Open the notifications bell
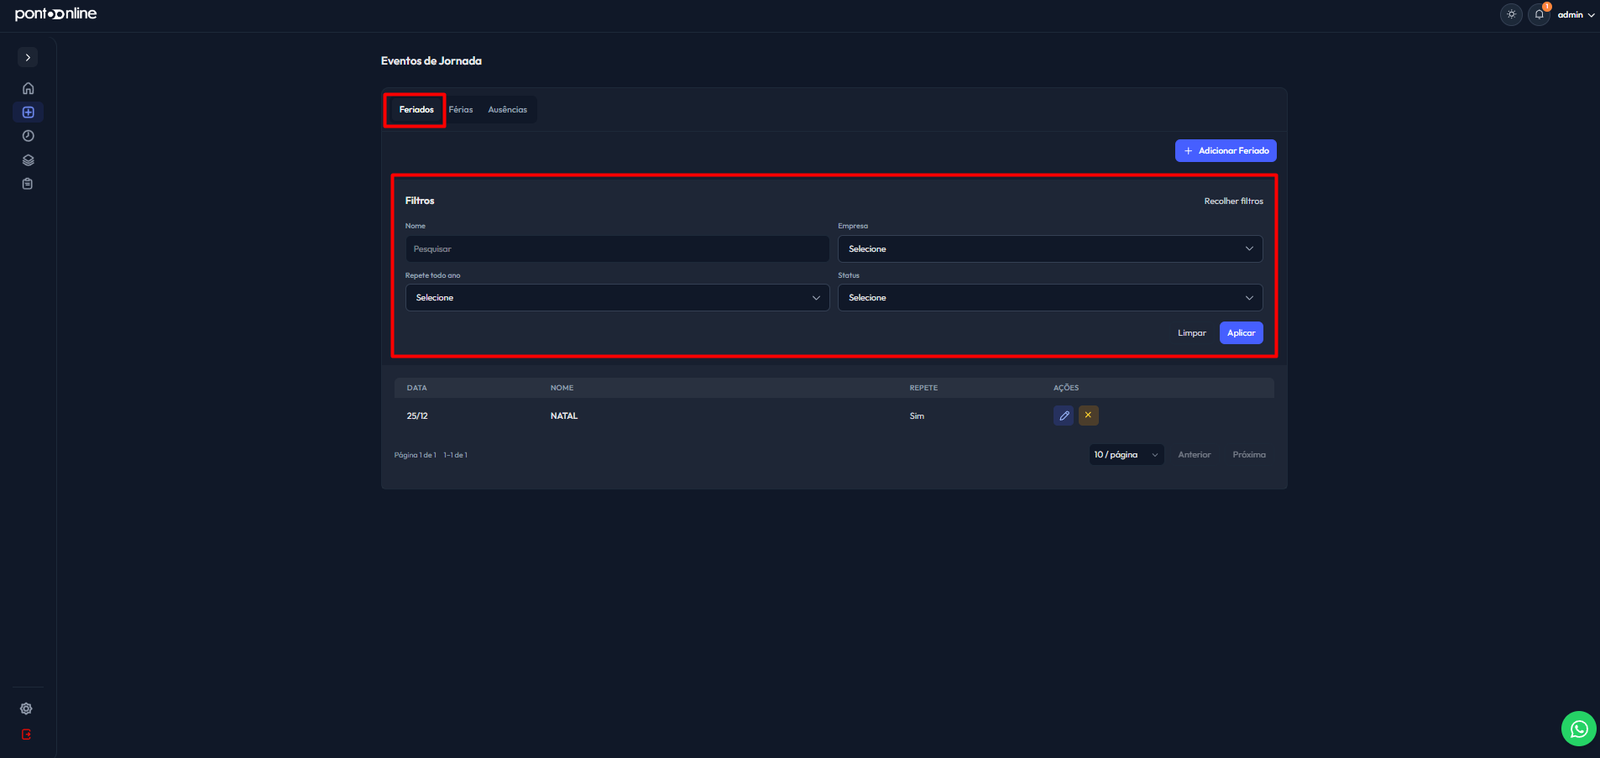The height and width of the screenshot is (758, 1600). [1539, 14]
